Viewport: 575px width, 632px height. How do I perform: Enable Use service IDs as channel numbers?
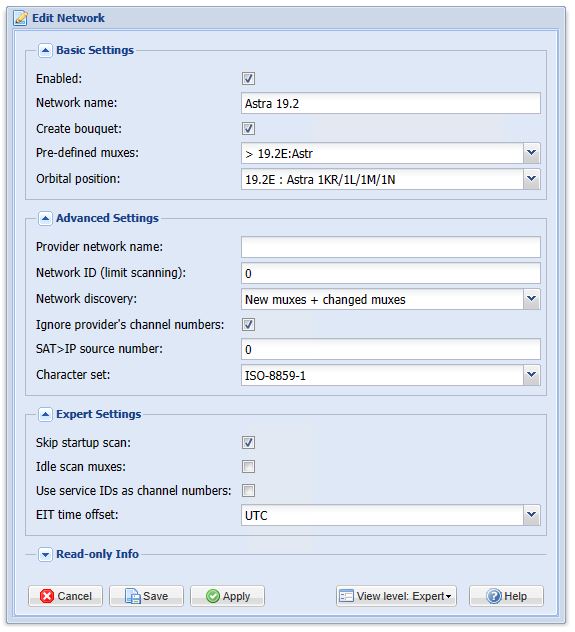click(x=248, y=491)
